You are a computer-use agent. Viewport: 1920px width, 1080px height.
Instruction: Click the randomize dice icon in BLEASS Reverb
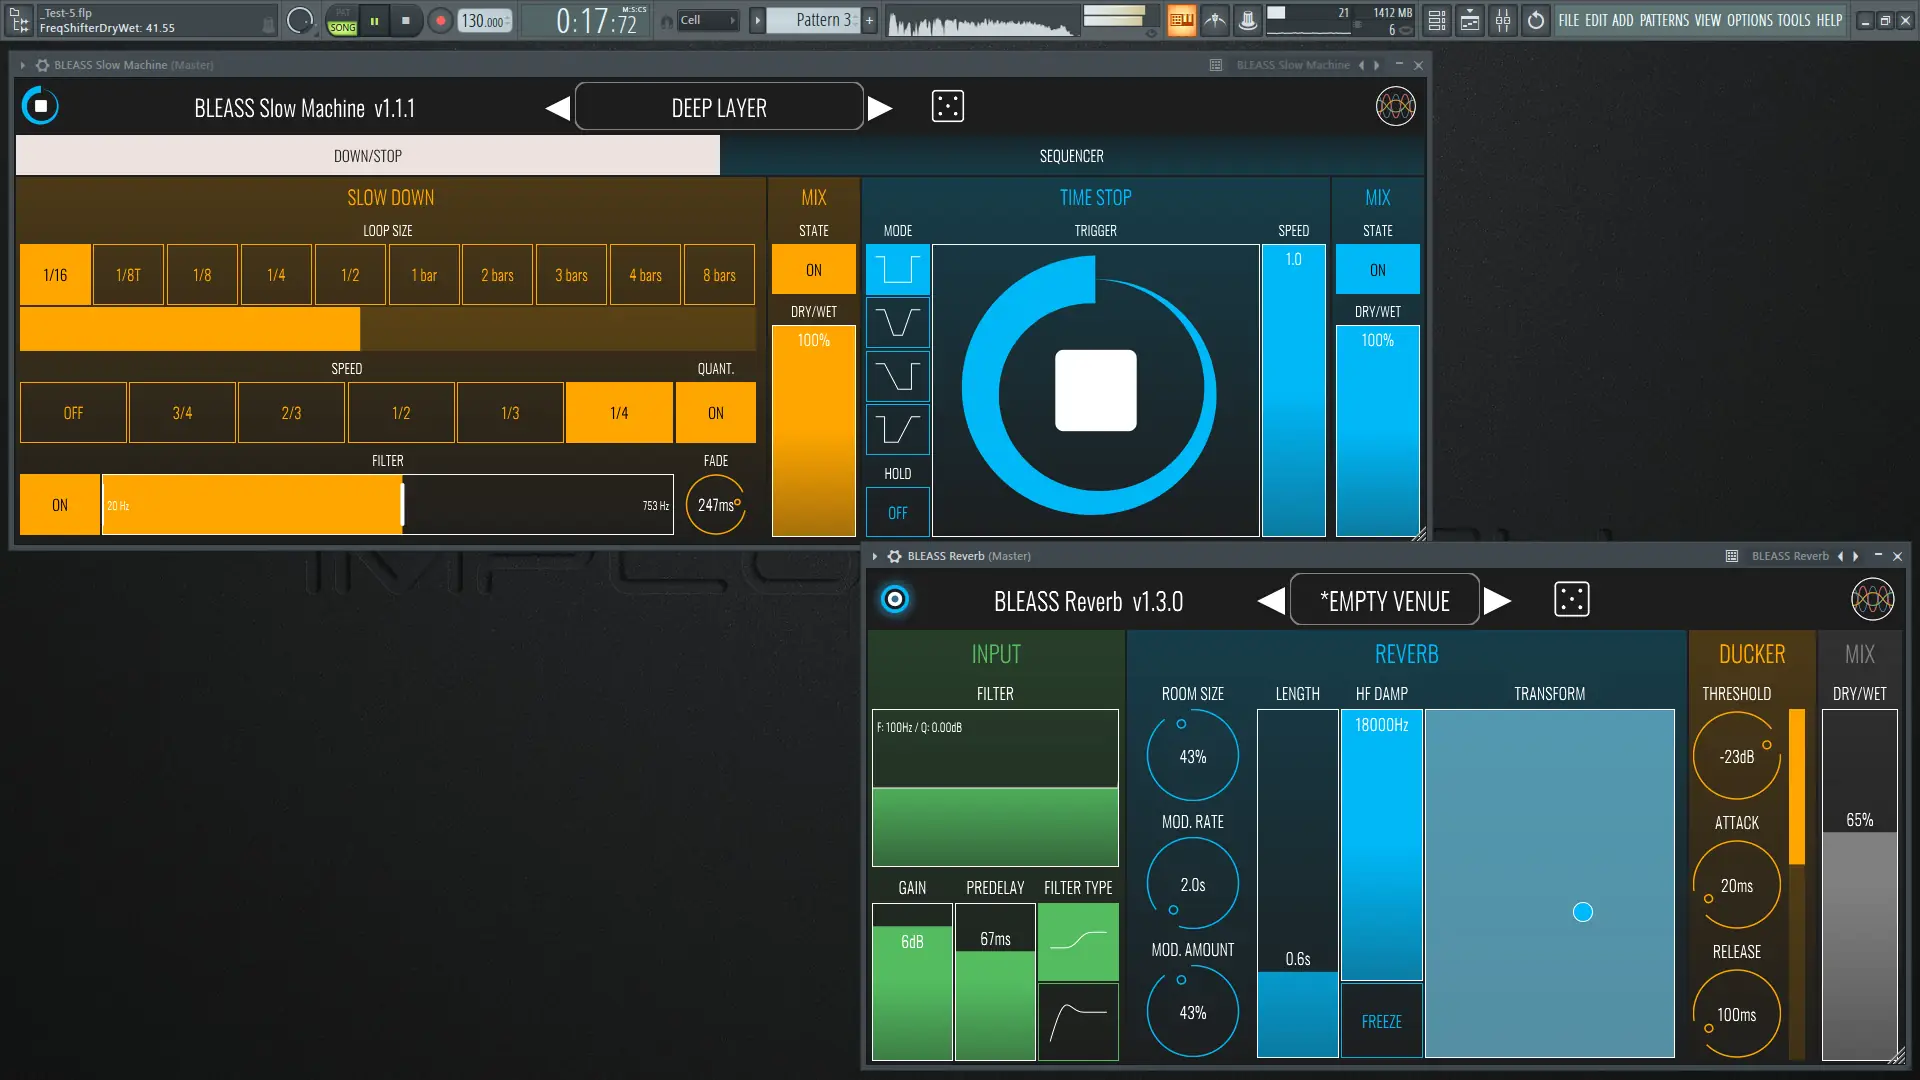[x=1571, y=600]
